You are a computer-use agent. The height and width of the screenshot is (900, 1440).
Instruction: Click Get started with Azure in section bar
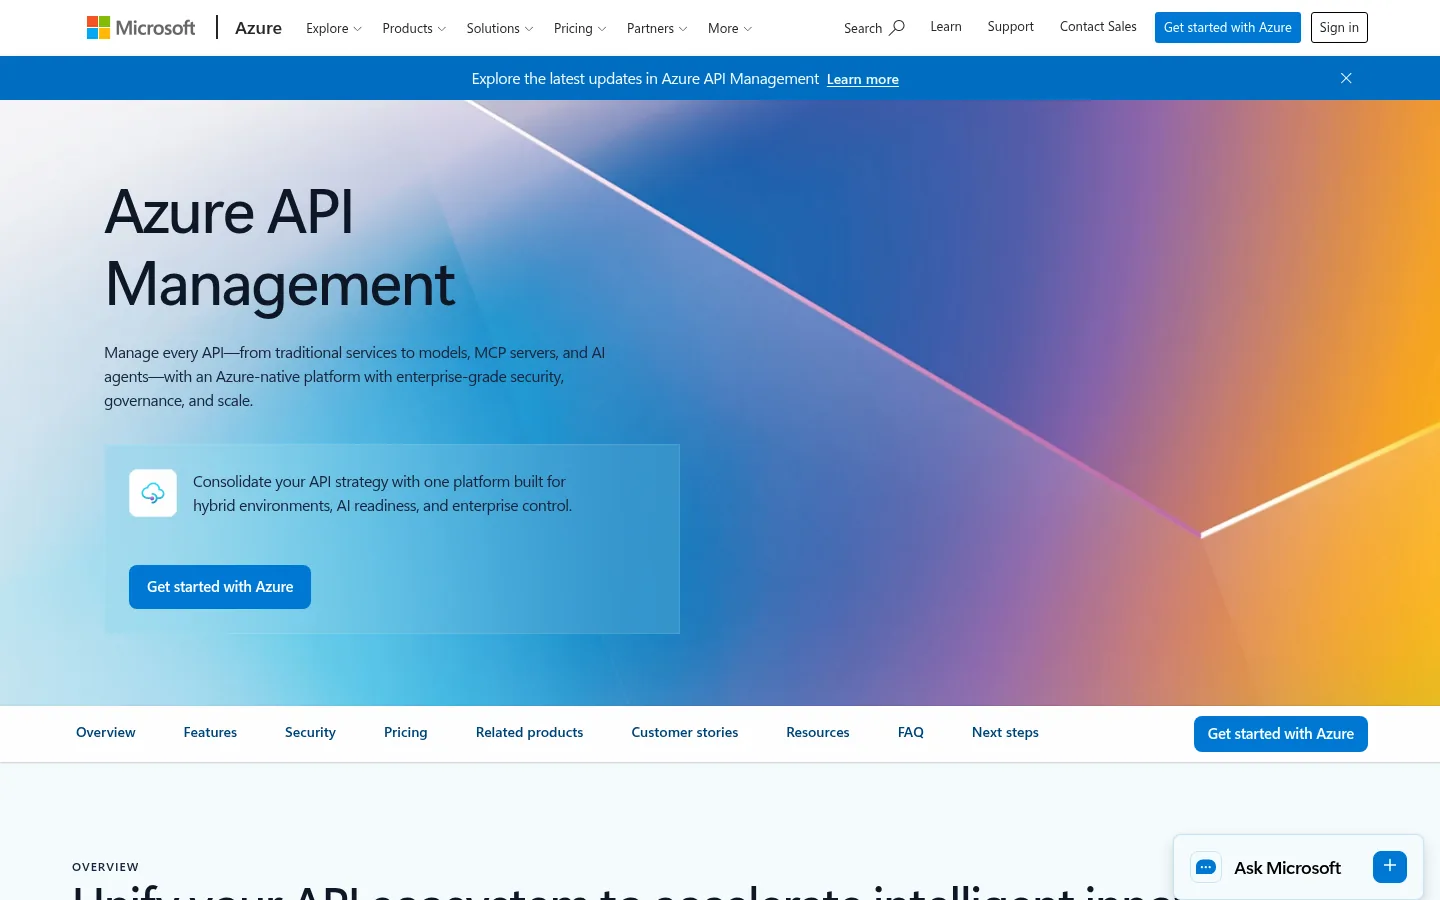[x=1281, y=734]
